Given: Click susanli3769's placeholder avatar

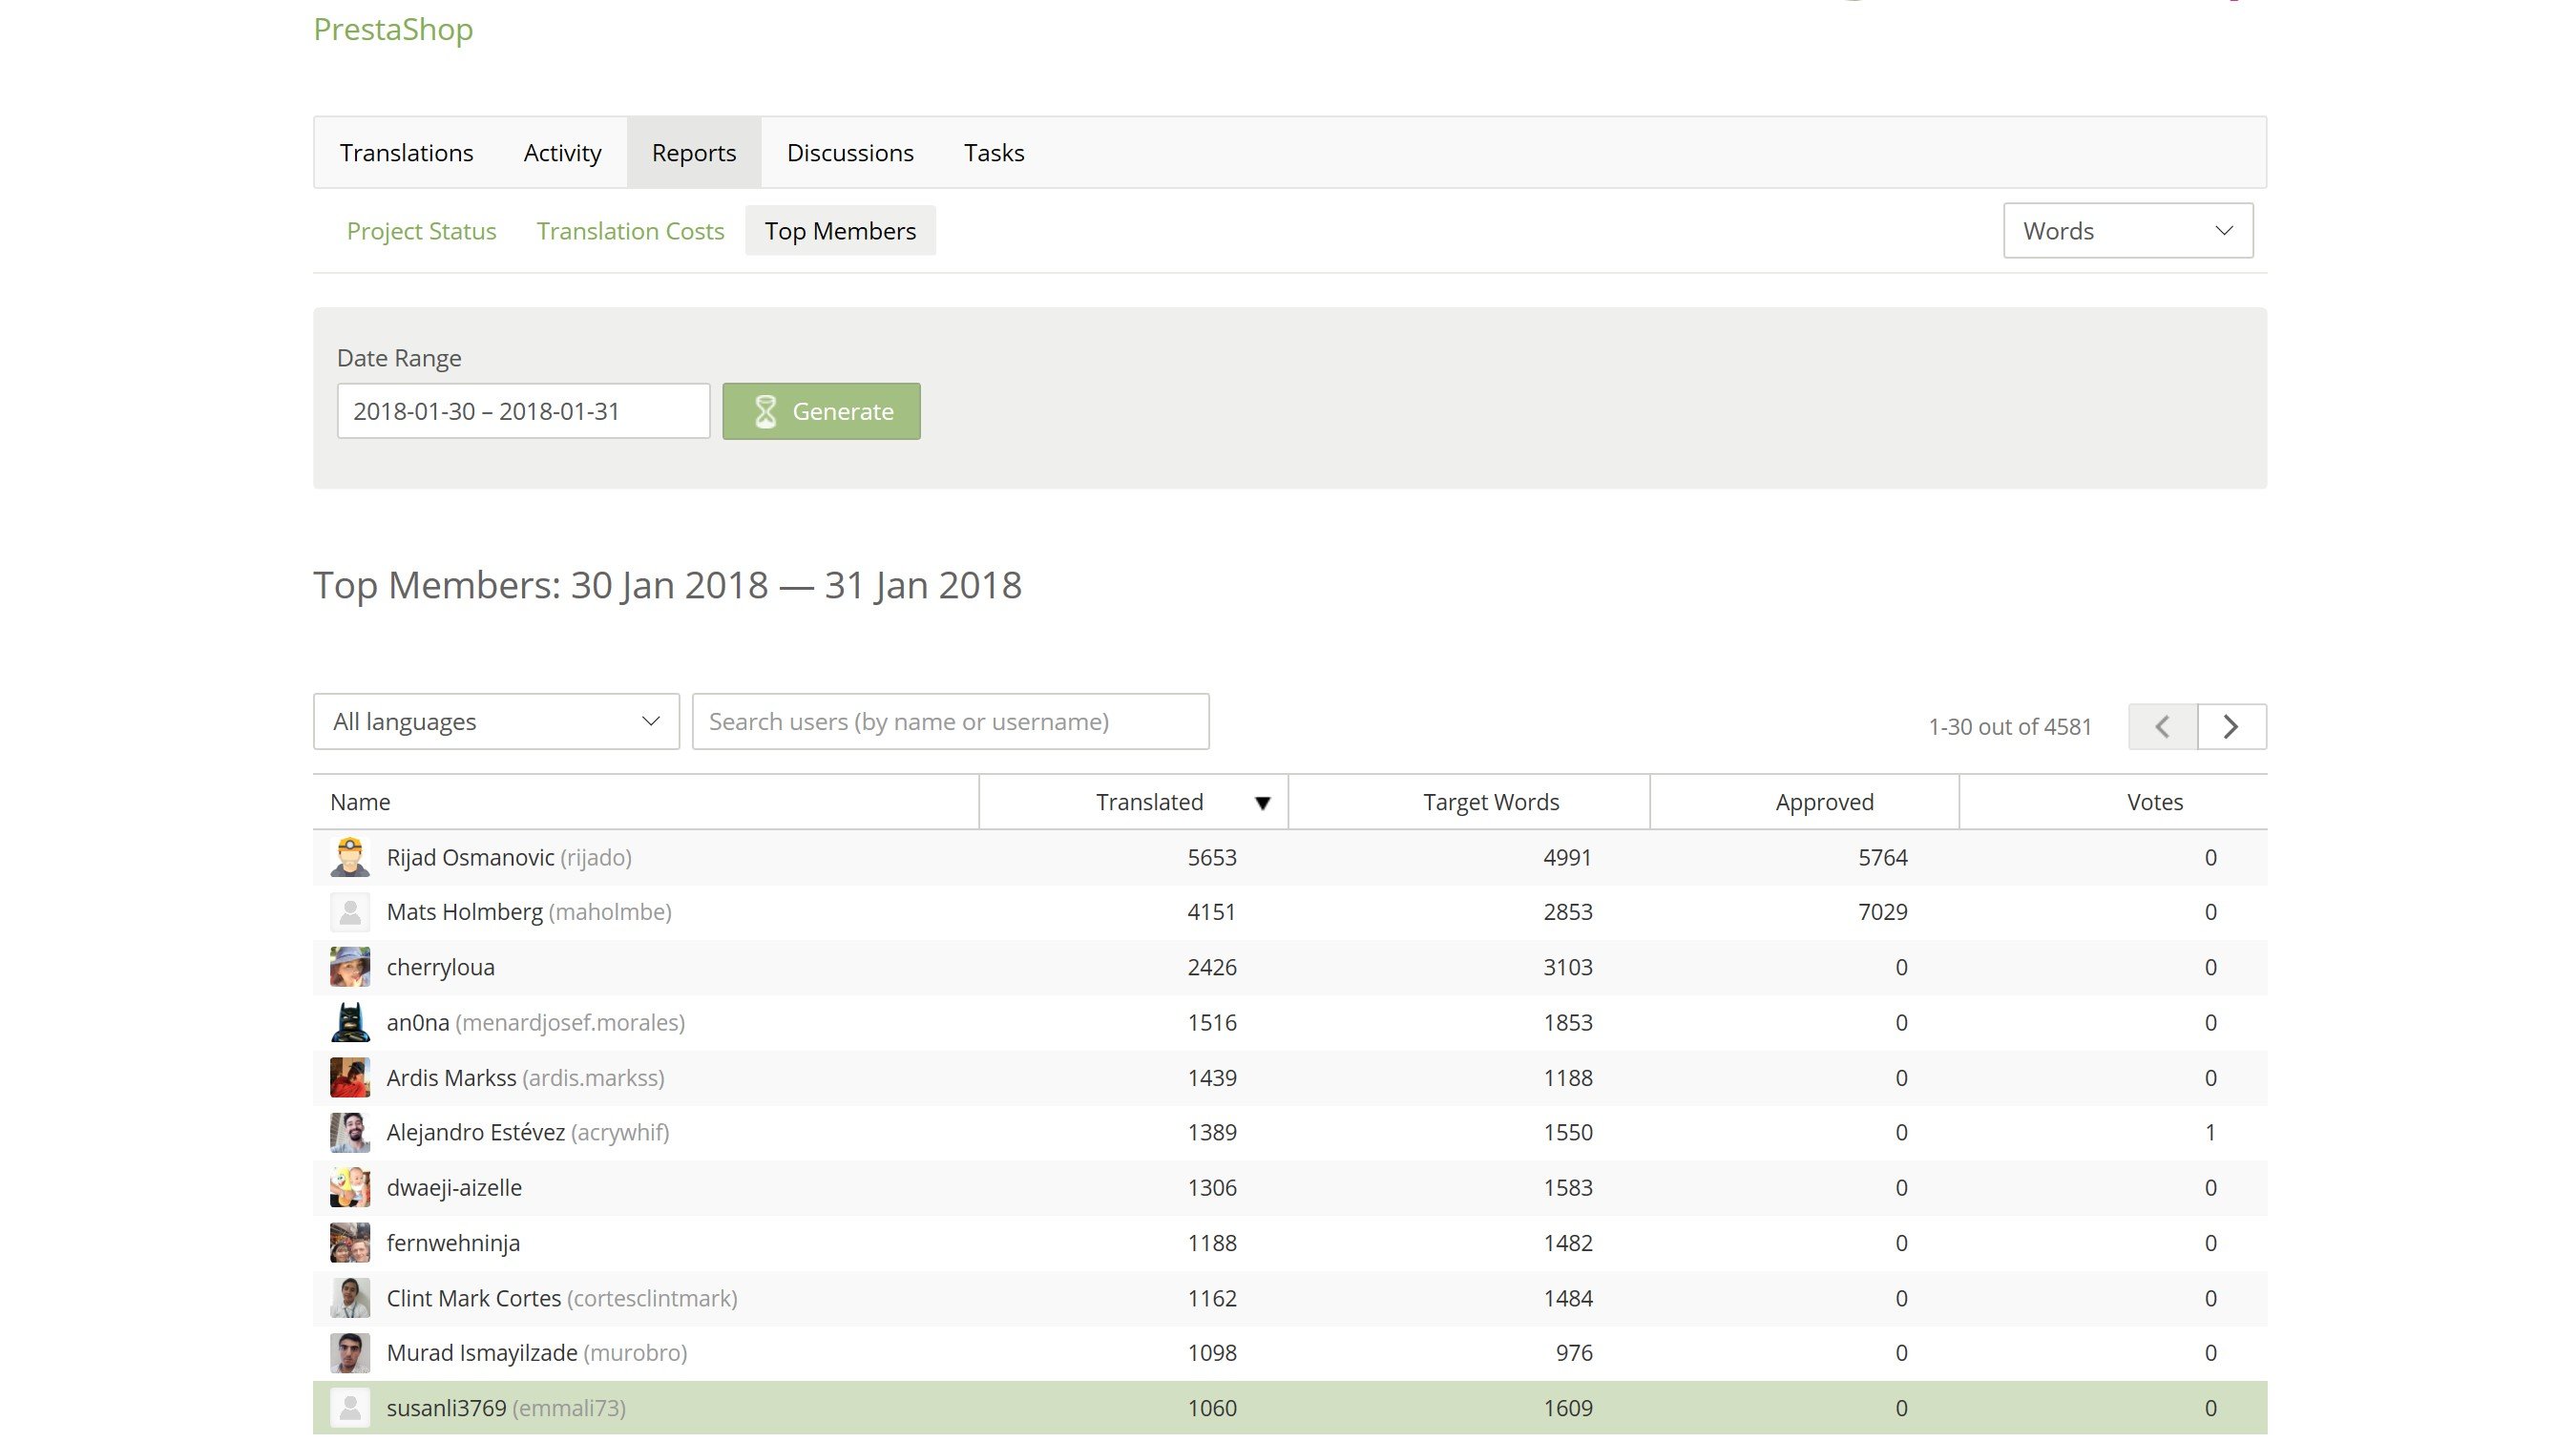Looking at the screenshot, I should [x=350, y=1408].
